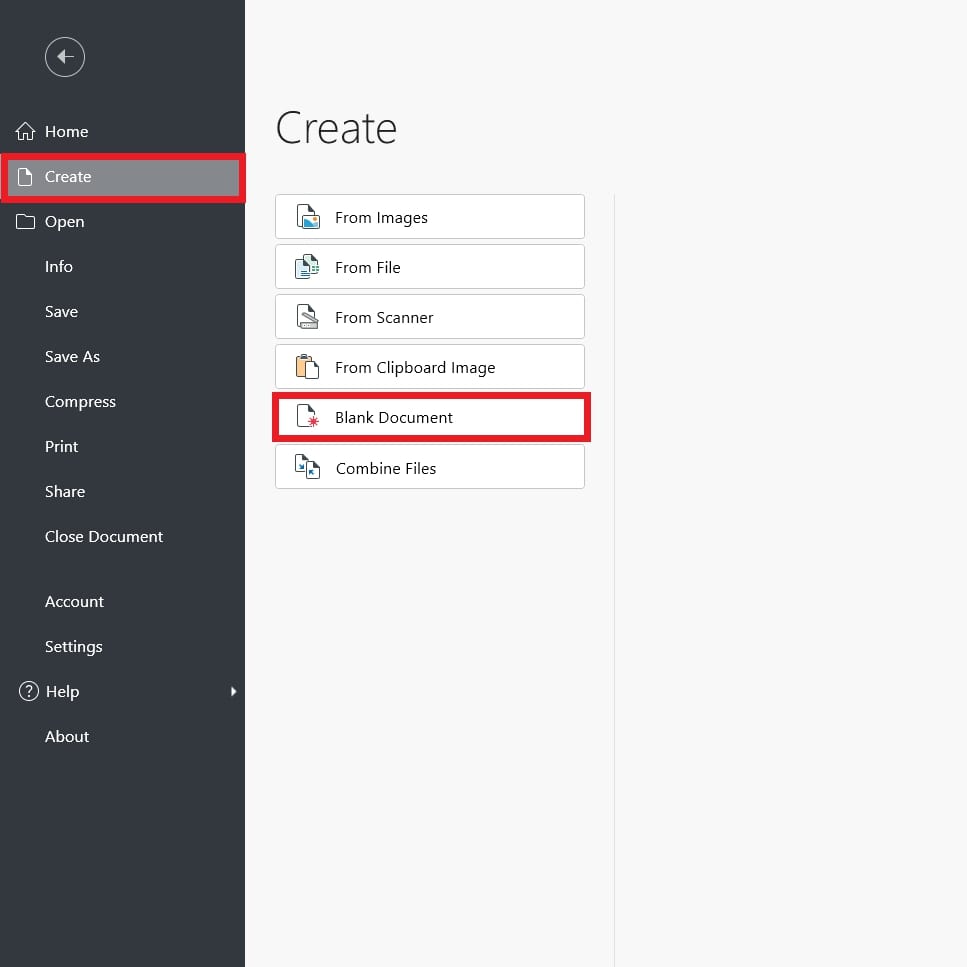The image size is (967, 967).
Task: Click the Combine Files icon
Action: tap(308, 467)
